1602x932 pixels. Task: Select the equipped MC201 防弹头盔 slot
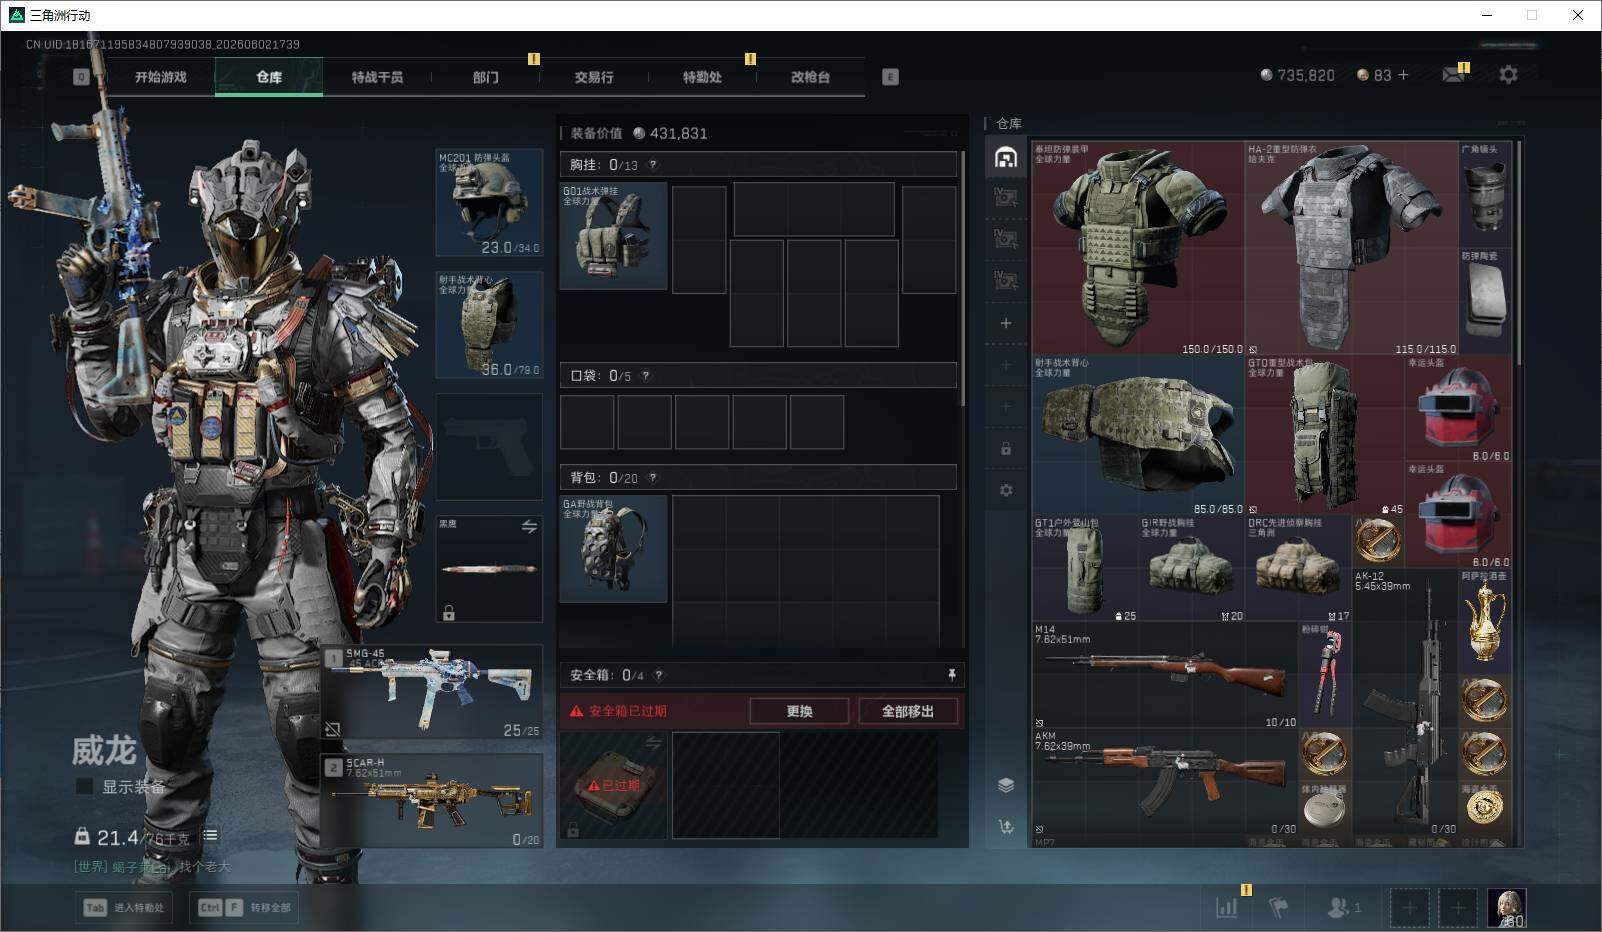point(490,202)
